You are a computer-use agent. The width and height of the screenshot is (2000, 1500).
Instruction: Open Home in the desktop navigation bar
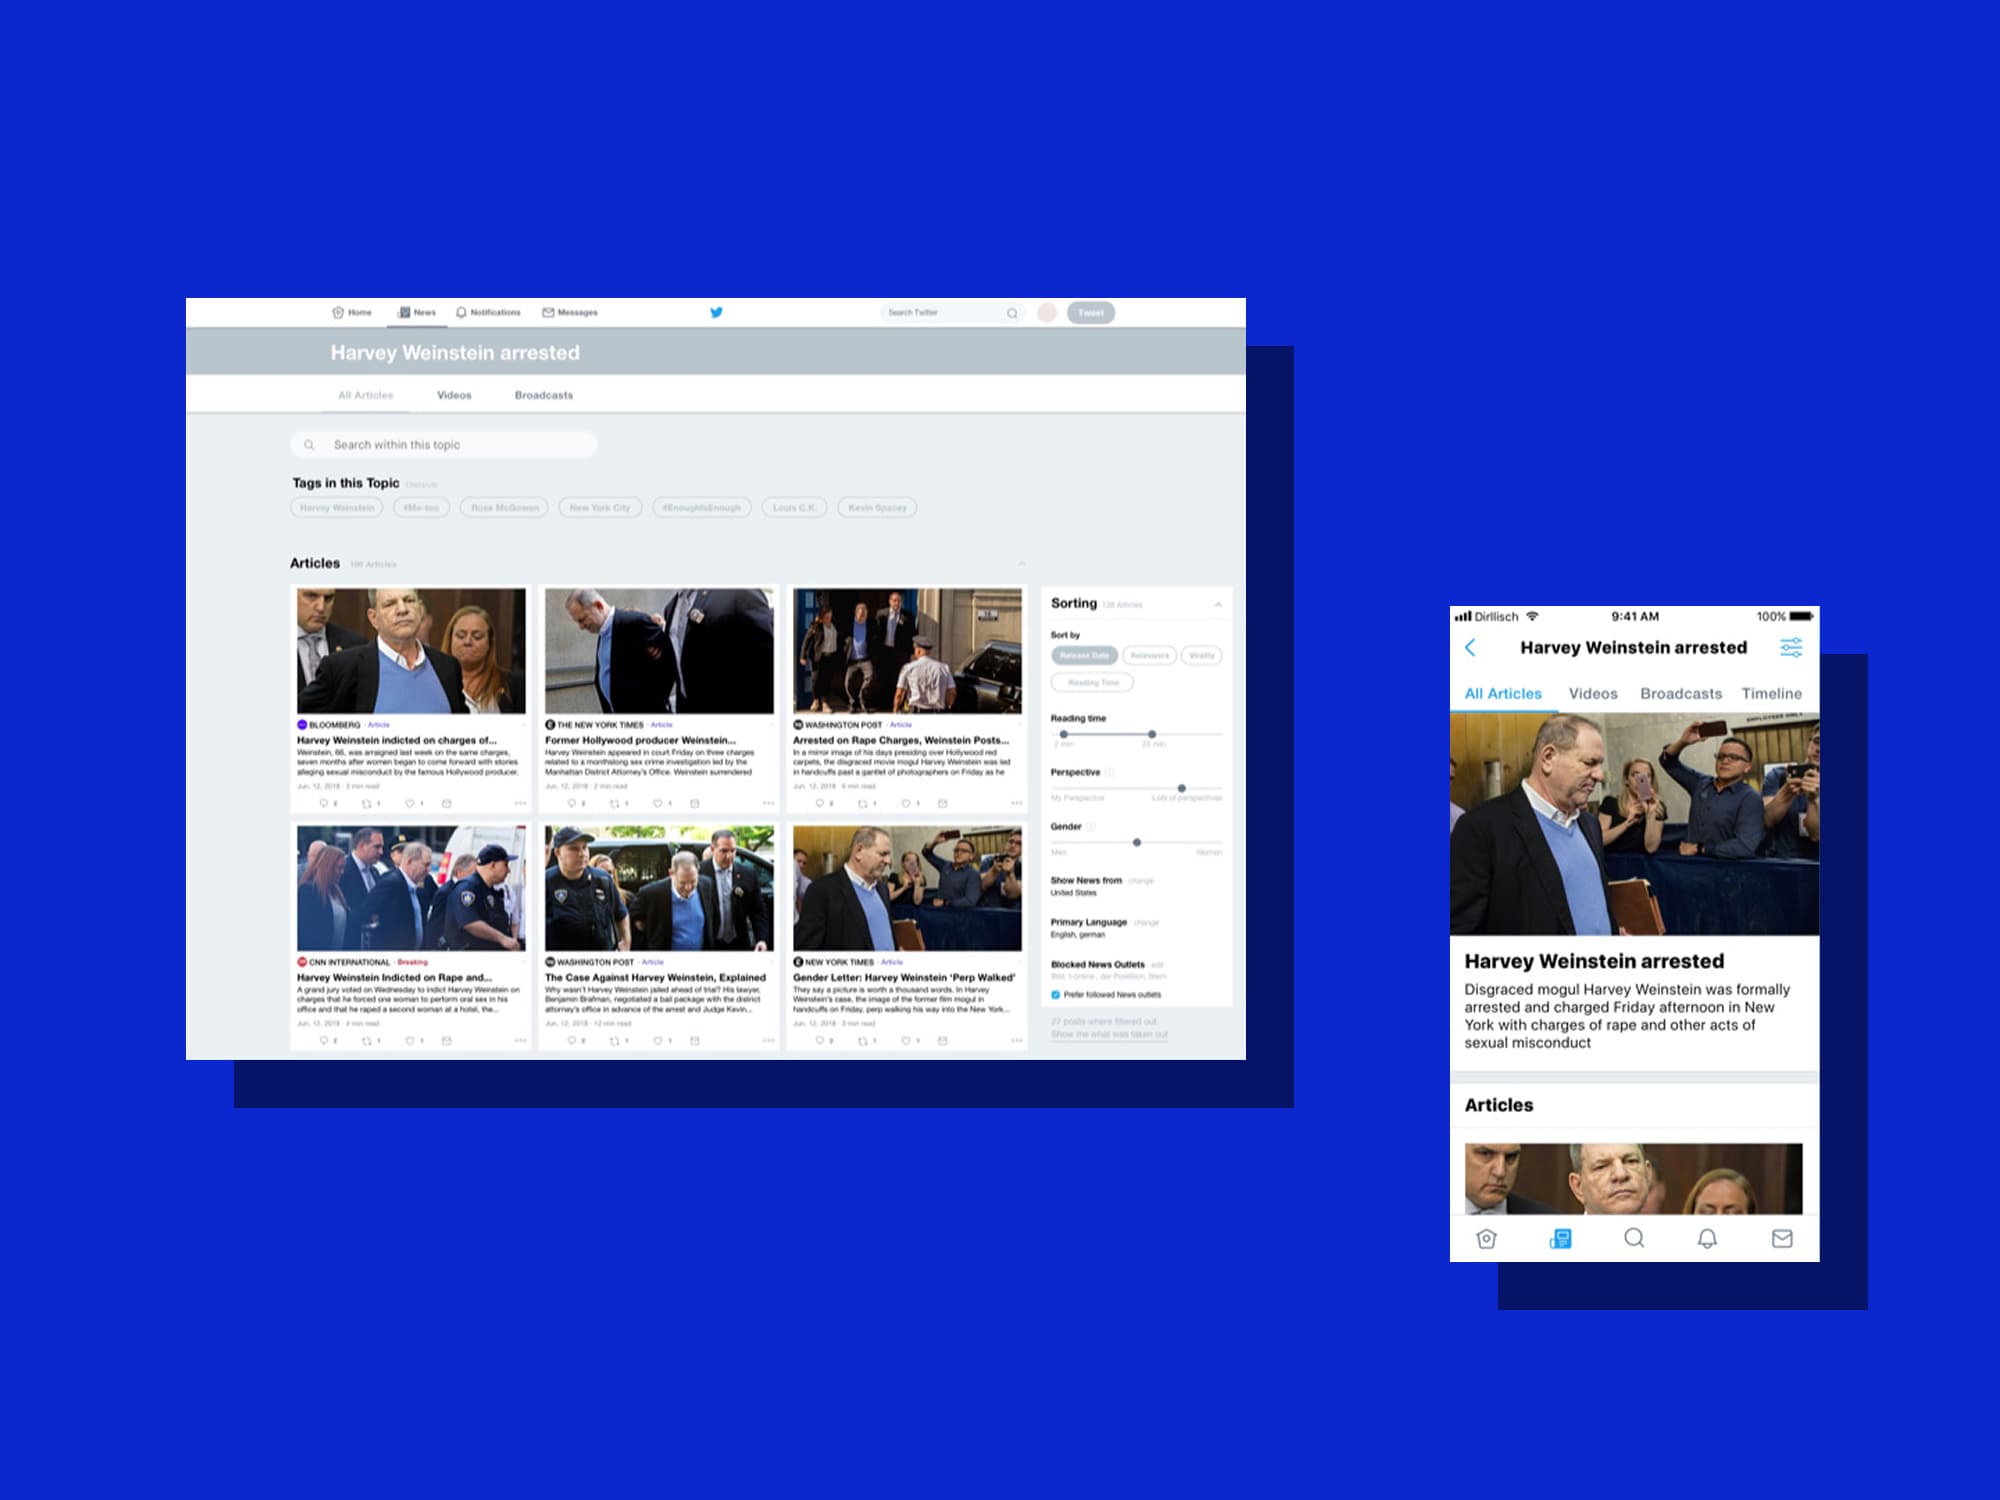pos(352,312)
